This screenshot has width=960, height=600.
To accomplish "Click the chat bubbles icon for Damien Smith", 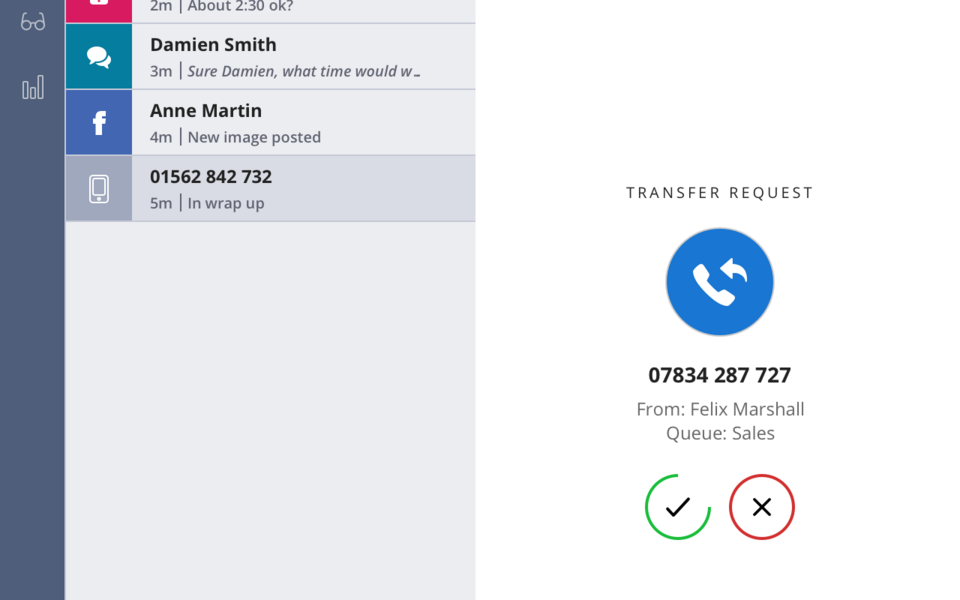I will pyautogui.click(x=99, y=57).
